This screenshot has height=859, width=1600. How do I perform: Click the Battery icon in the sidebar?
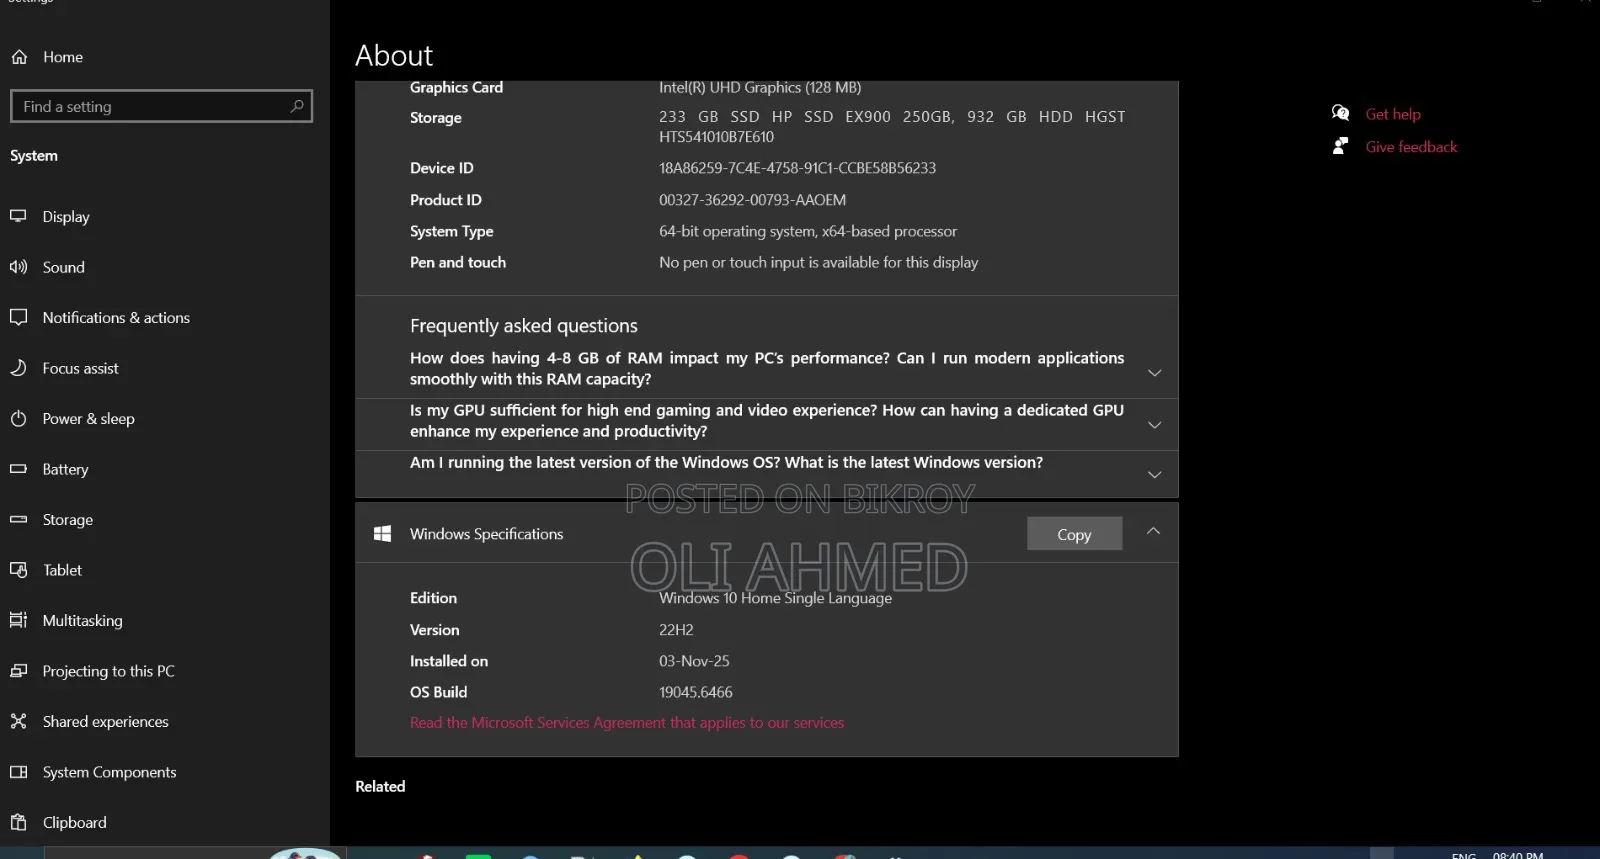pyautogui.click(x=18, y=469)
